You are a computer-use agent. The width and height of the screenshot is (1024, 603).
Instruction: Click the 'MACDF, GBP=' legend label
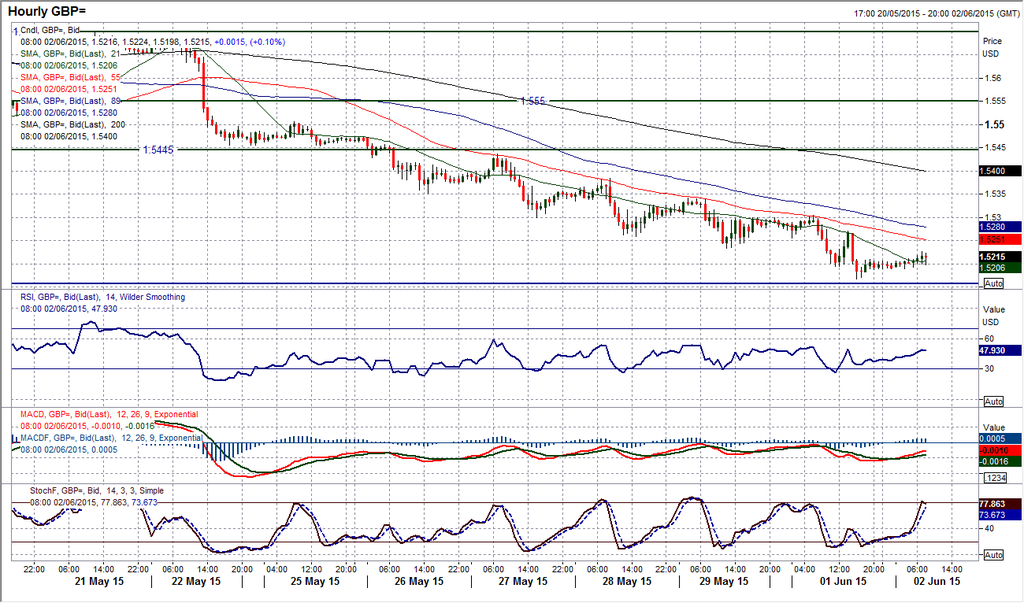[112, 438]
